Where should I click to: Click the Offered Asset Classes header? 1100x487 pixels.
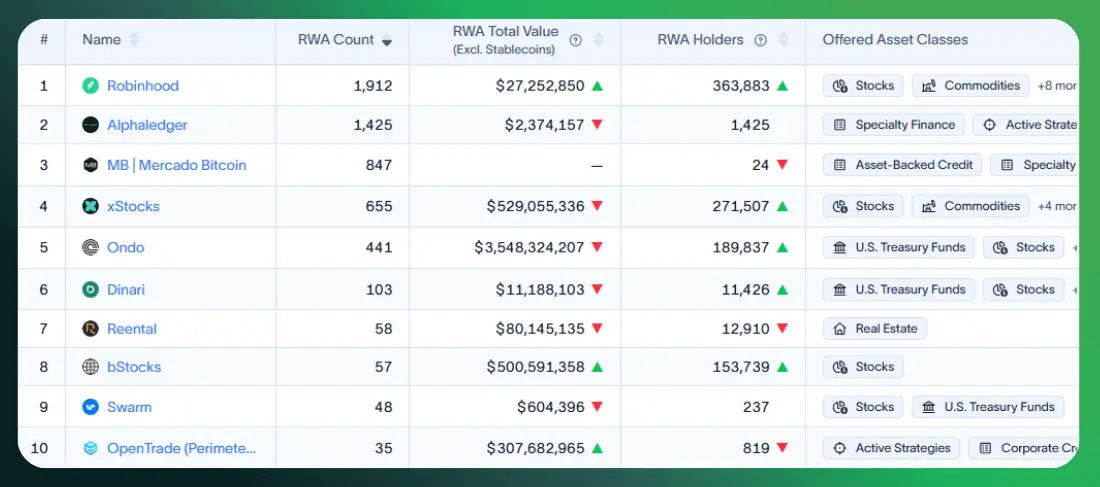tap(895, 40)
